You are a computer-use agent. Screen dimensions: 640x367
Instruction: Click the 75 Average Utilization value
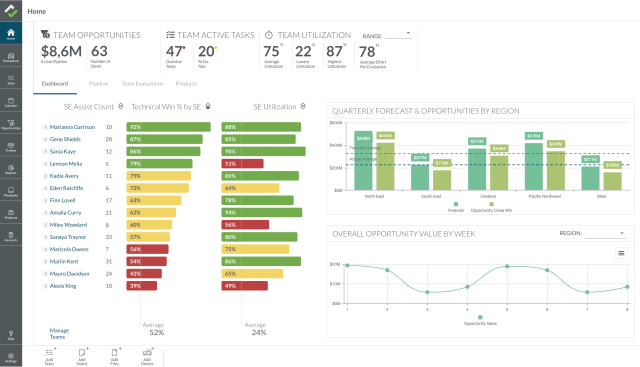point(271,51)
